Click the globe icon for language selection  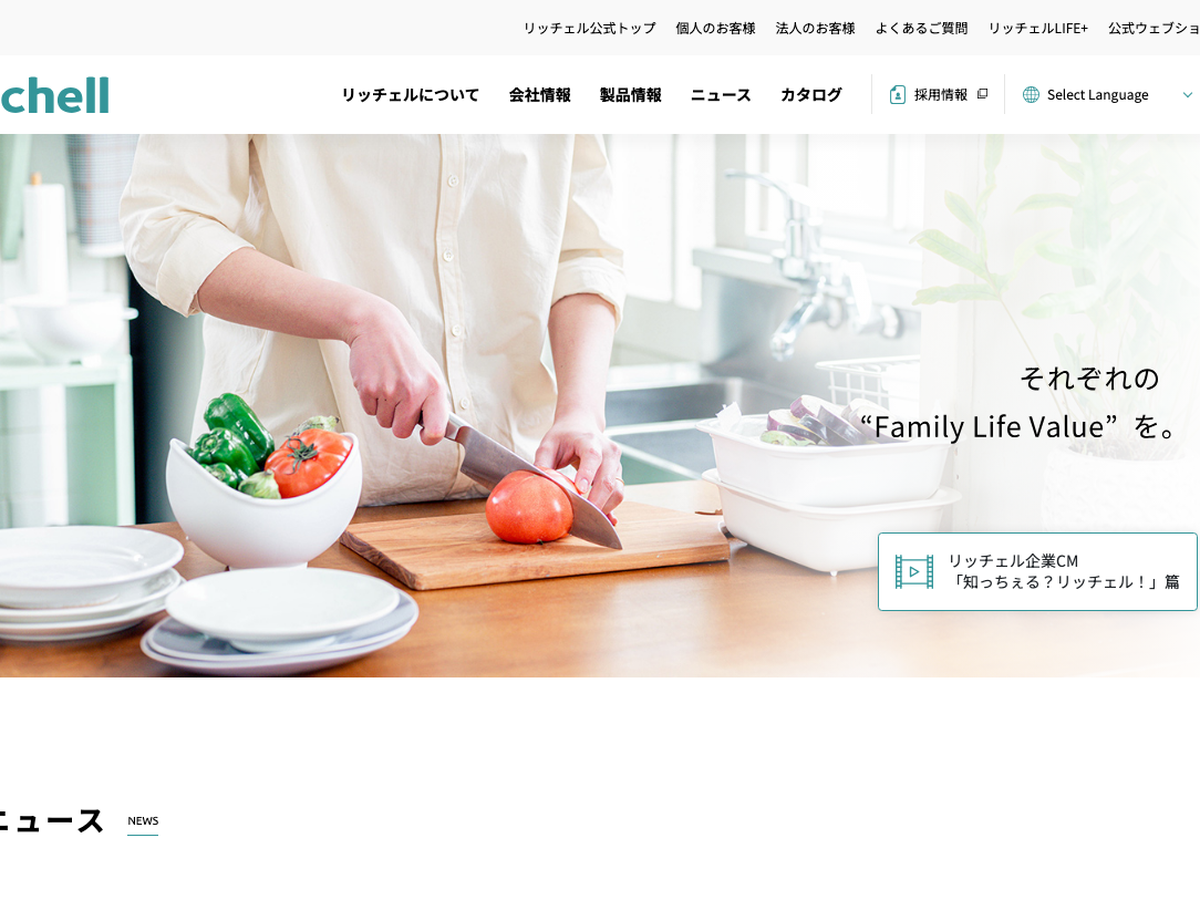click(1031, 94)
